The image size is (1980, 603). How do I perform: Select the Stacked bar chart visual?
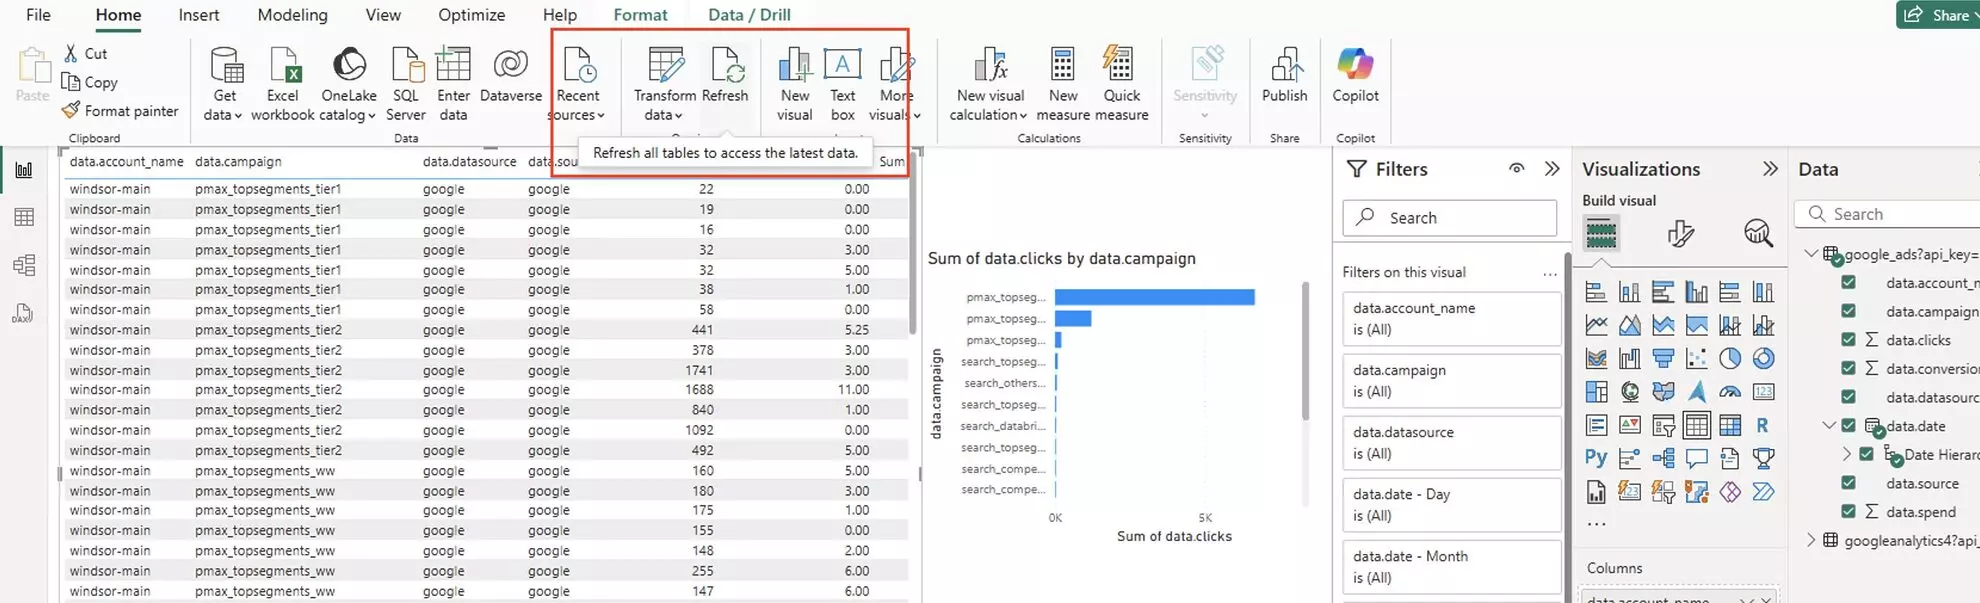pos(1596,292)
